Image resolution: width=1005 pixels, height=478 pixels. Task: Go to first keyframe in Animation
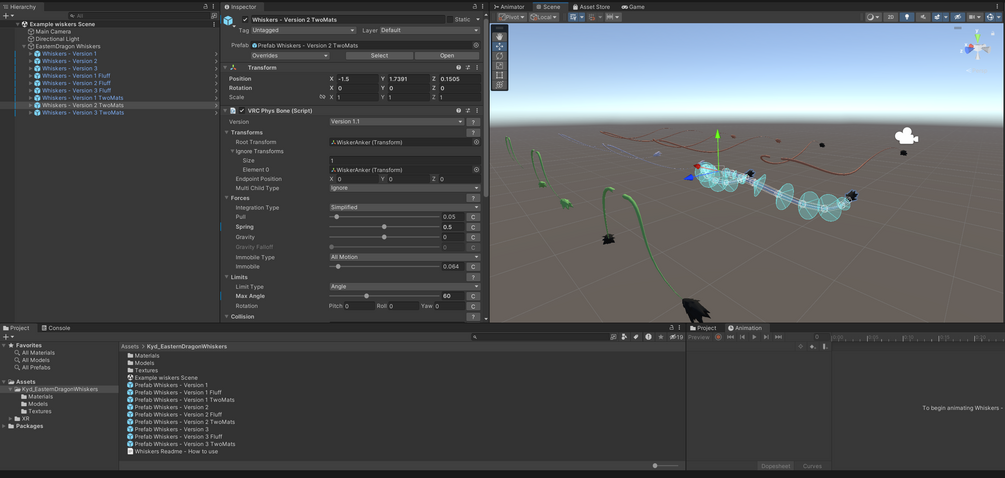click(730, 337)
